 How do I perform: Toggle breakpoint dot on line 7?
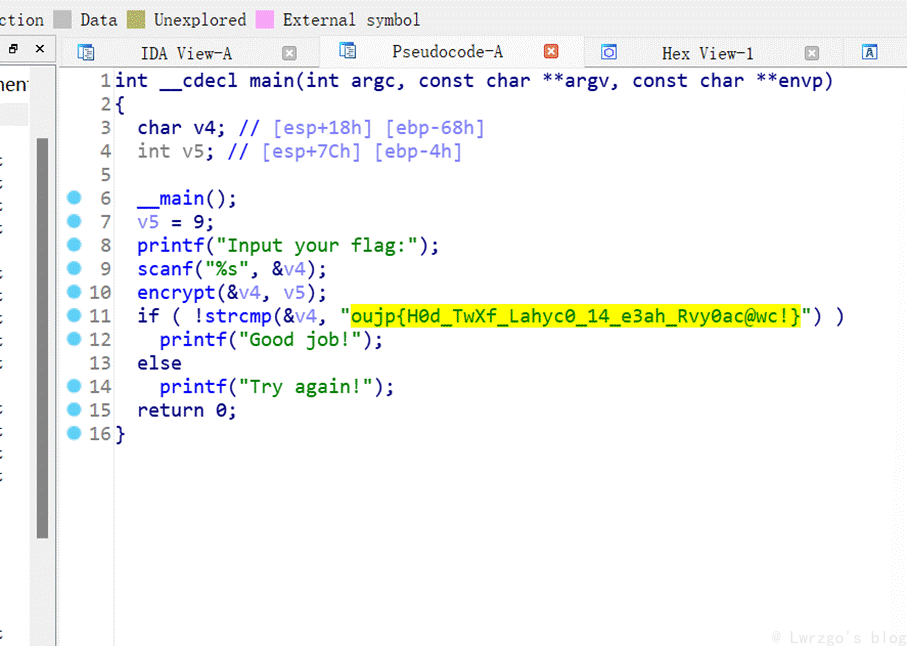pos(74,221)
